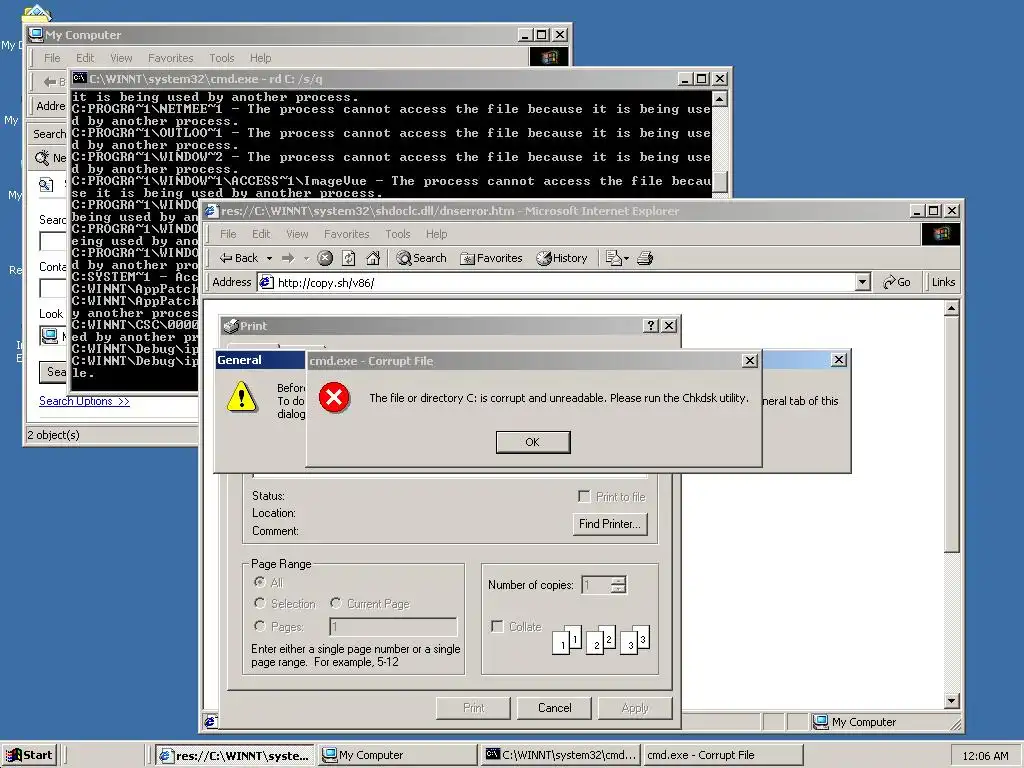Viewport: 1024px width, 768px height.
Task: Expand the Address bar dropdown in Internet Explorer
Action: coord(863,282)
